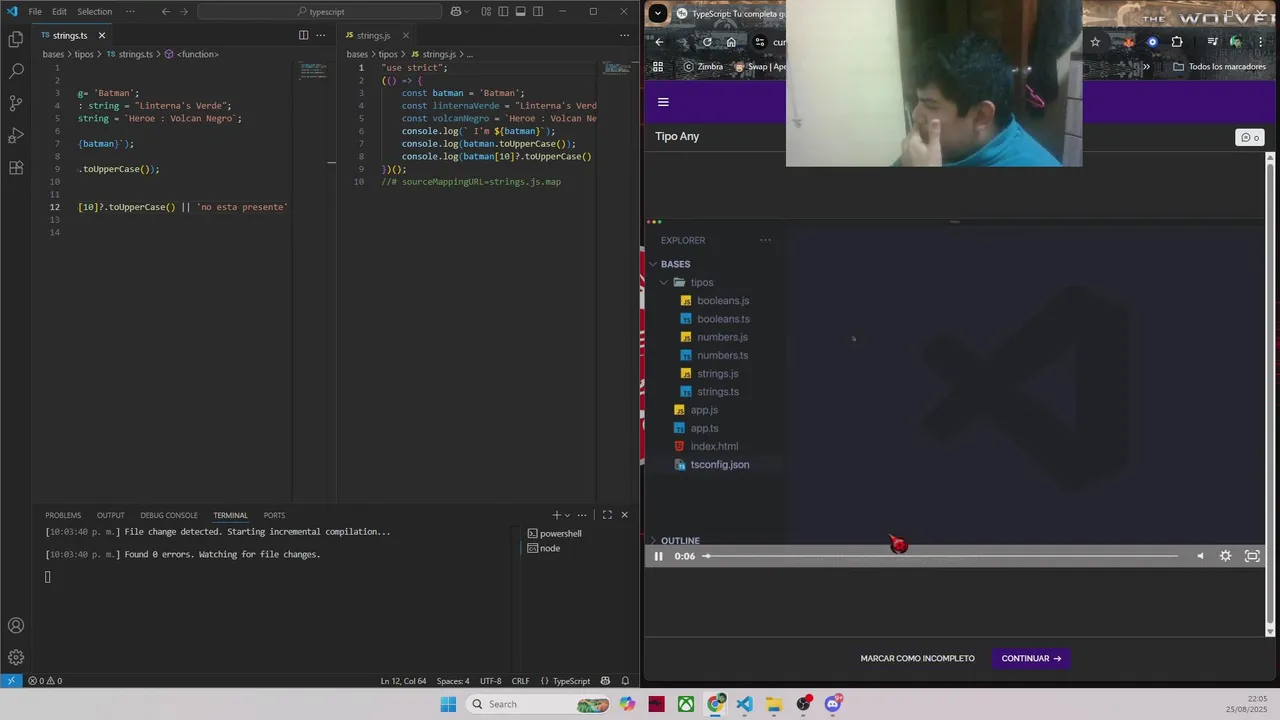Image resolution: width=1280 pixels, height=720 pixels.
Task: Open the Manage gear in VS Code
Action: pos(16,658)
